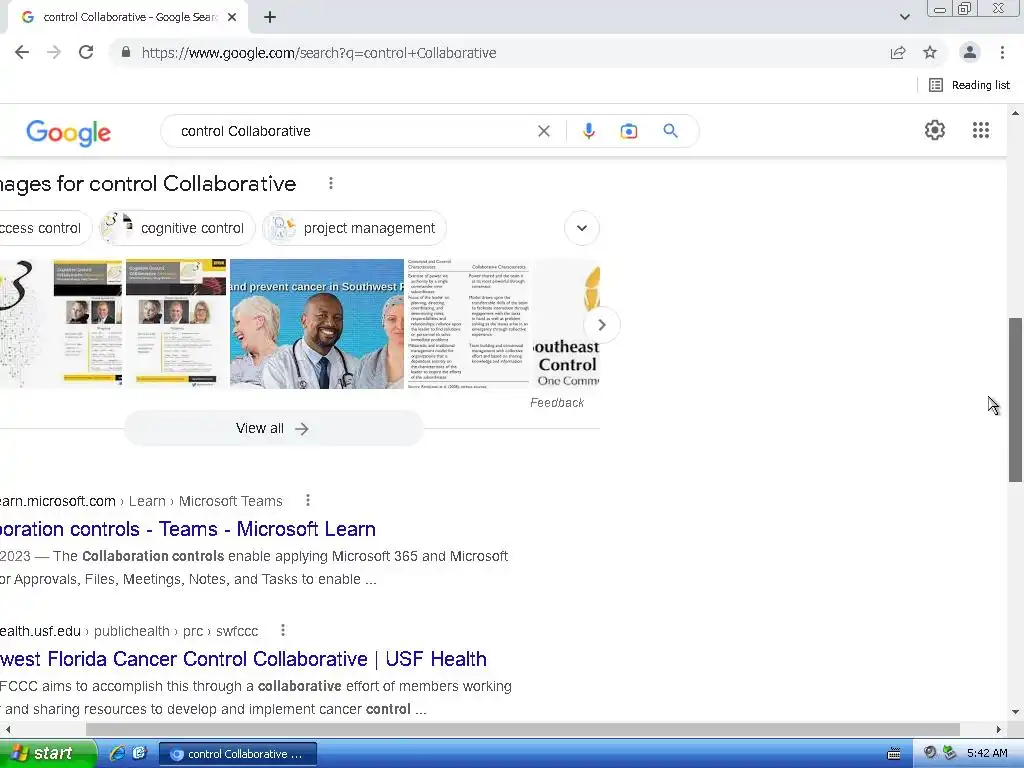1024x768 pixels.
Task: Share this page icon in address bar
Action: tap(898, 53)
